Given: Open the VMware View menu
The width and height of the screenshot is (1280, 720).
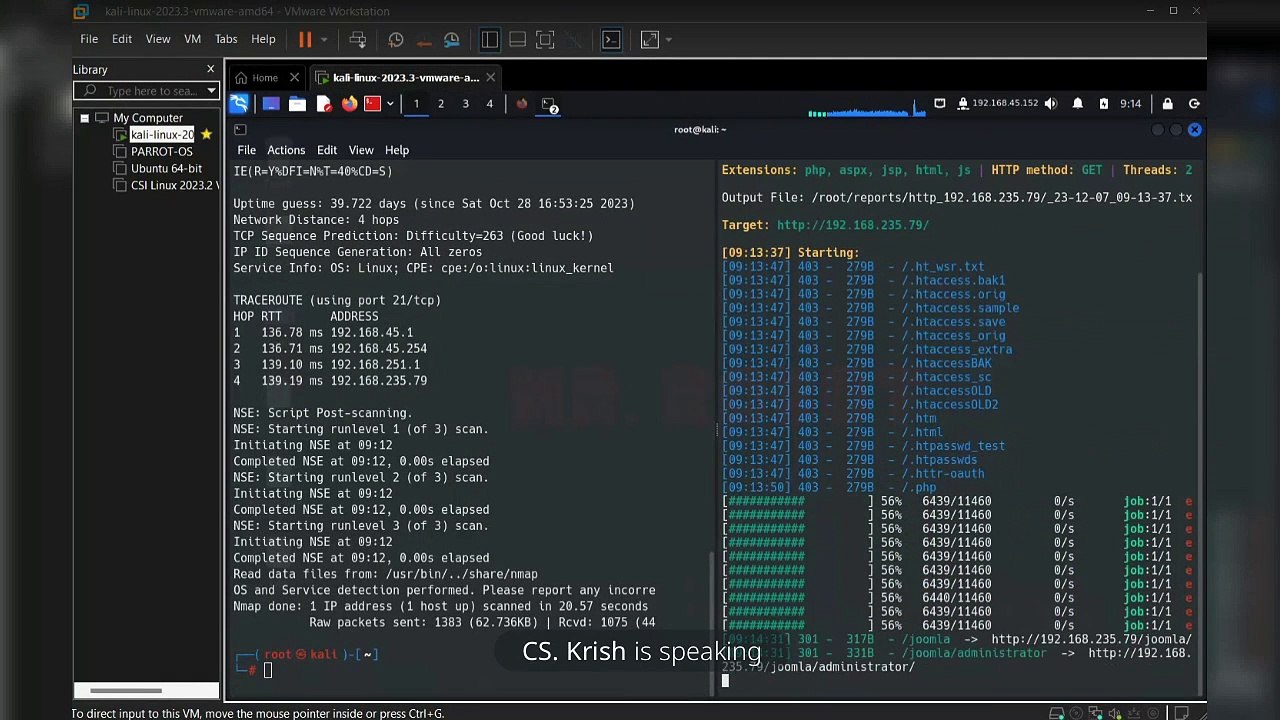Looking at the screenshot, I should 158,39.
